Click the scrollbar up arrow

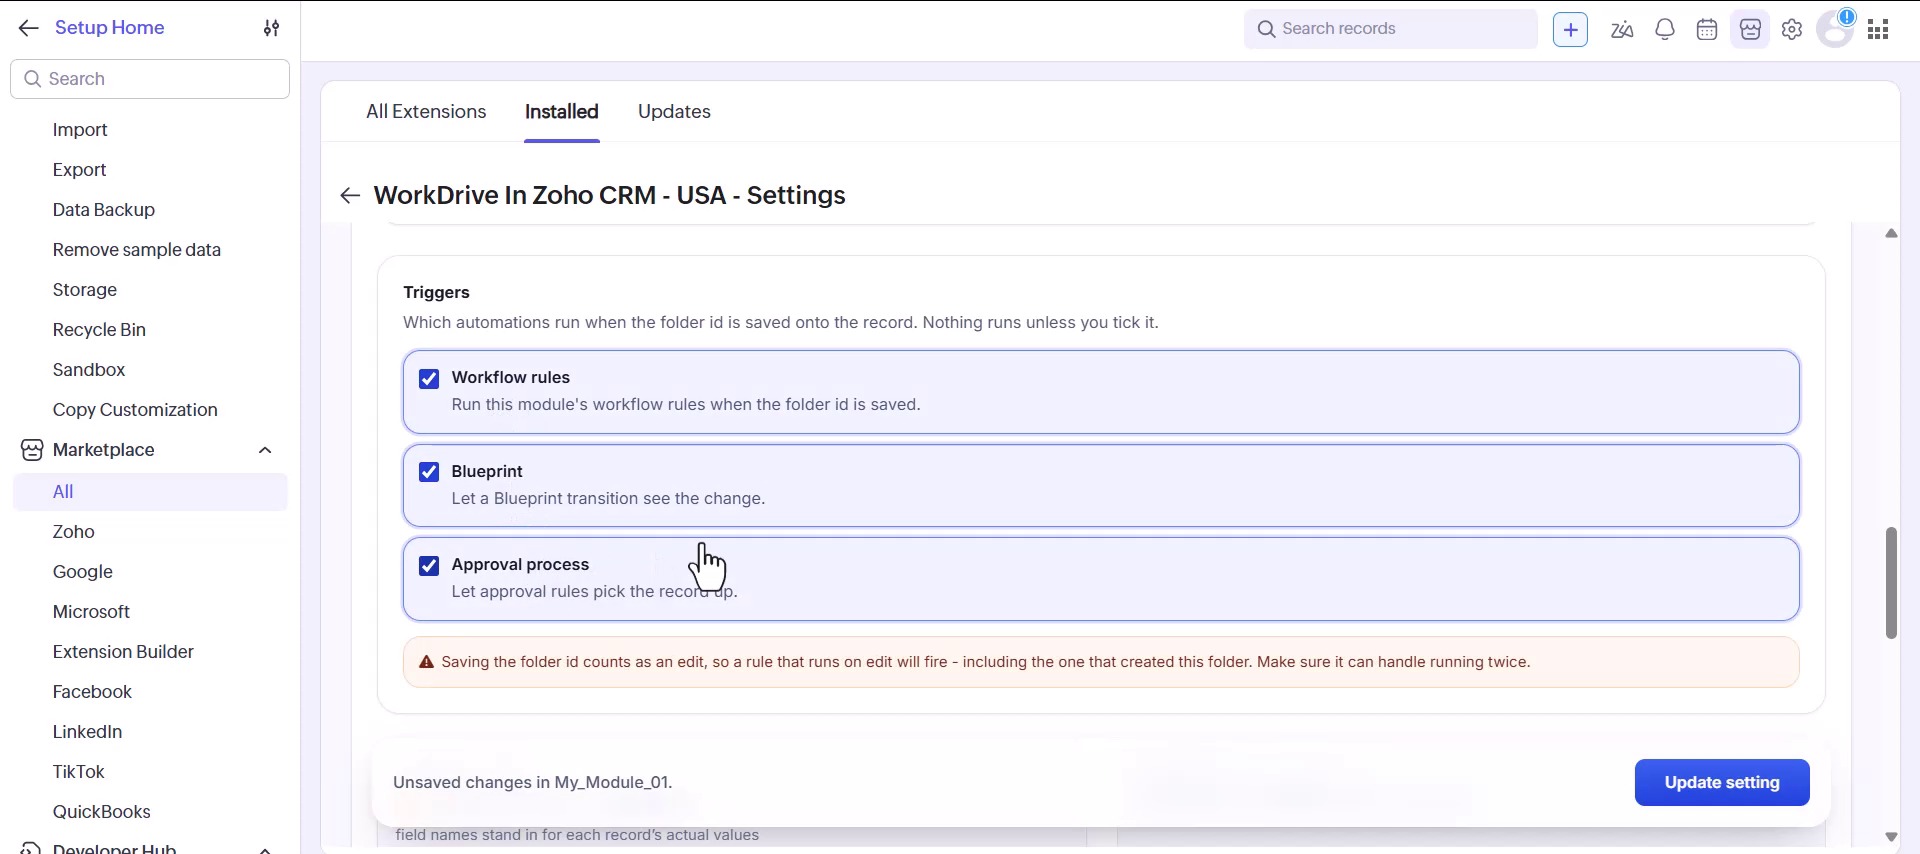click(1891, 234)
